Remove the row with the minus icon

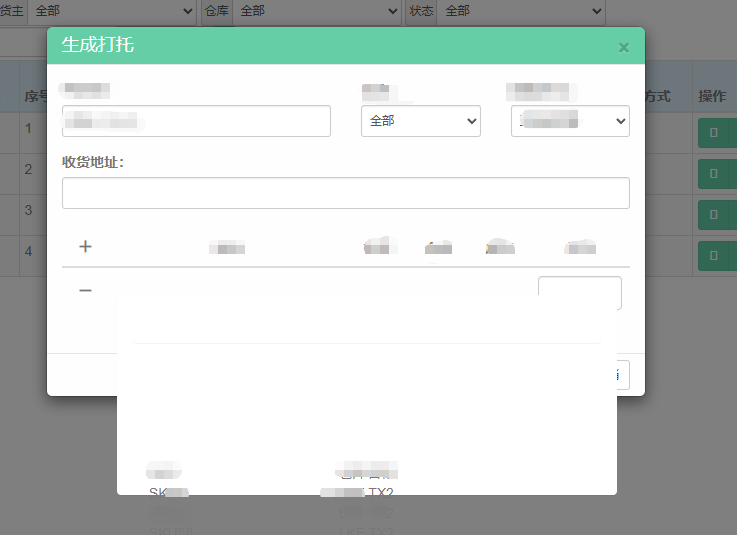pyautogui.click(x=85, y=291)
